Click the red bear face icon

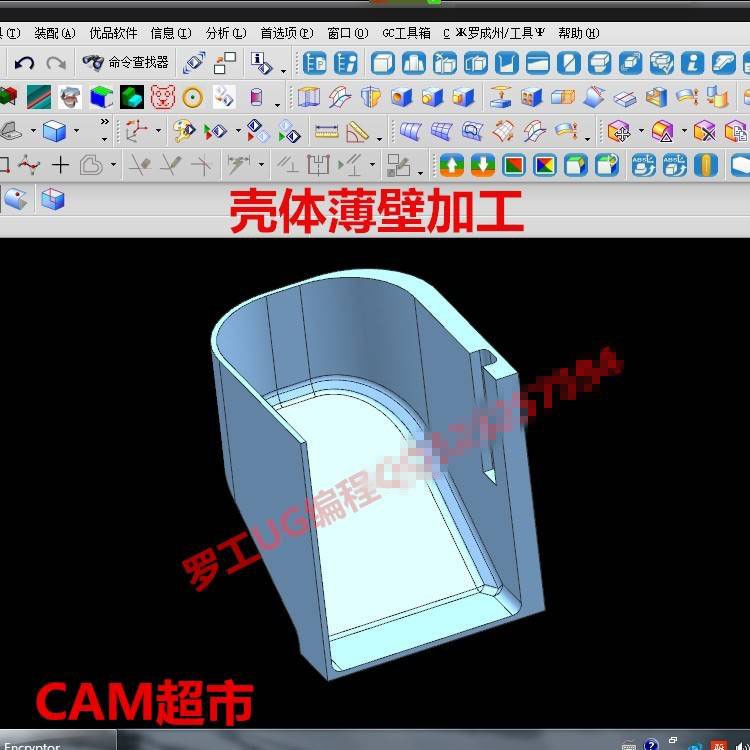pyautogui.click(x=162, y=97)
